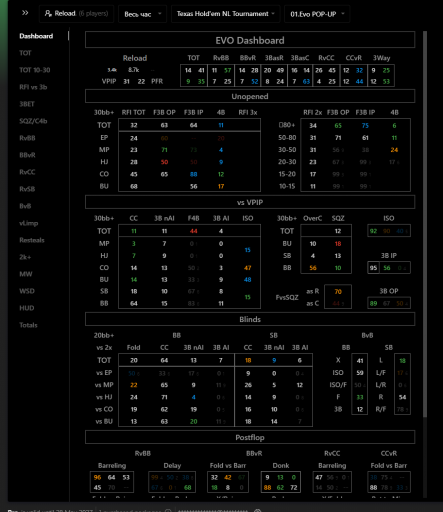Click the vs VPIP TOT F4B value 44
This screenshot has width=443, height=512.
[x=194, y=231]
